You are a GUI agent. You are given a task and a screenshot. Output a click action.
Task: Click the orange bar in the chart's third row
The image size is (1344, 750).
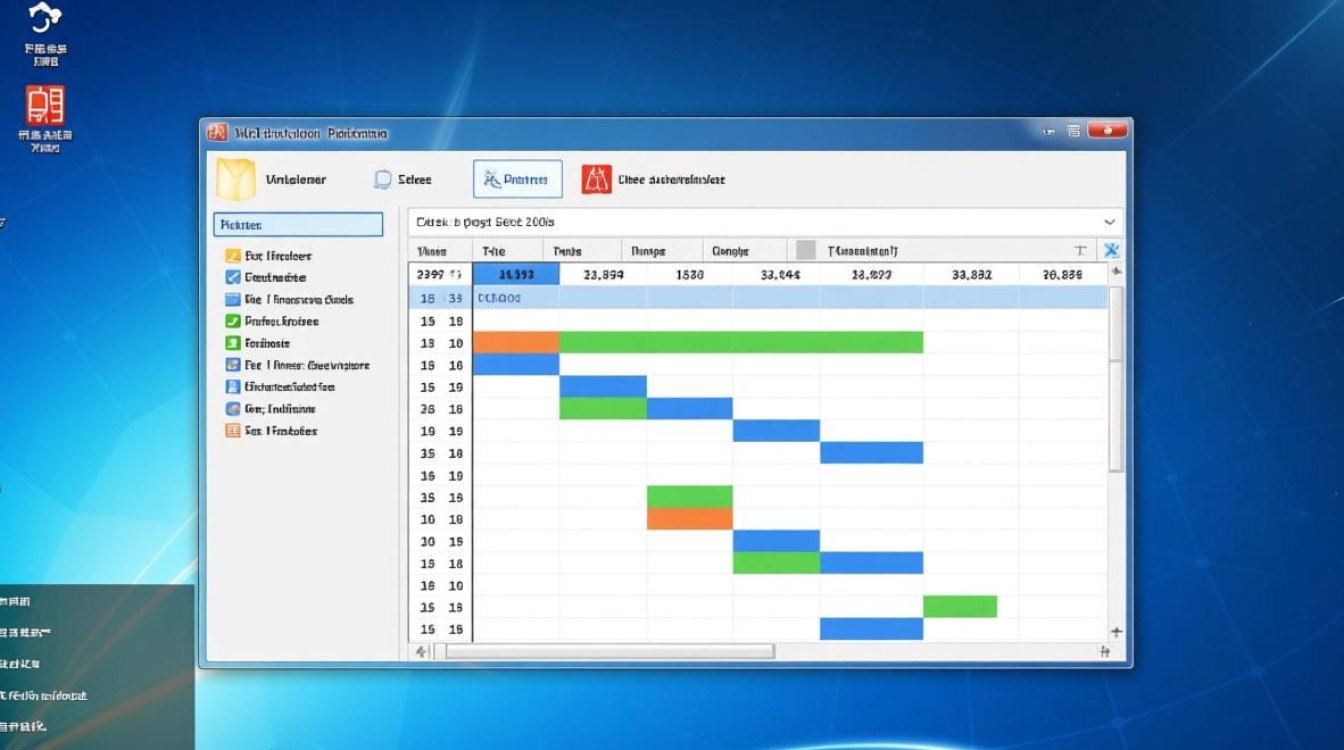pos(515,343)
